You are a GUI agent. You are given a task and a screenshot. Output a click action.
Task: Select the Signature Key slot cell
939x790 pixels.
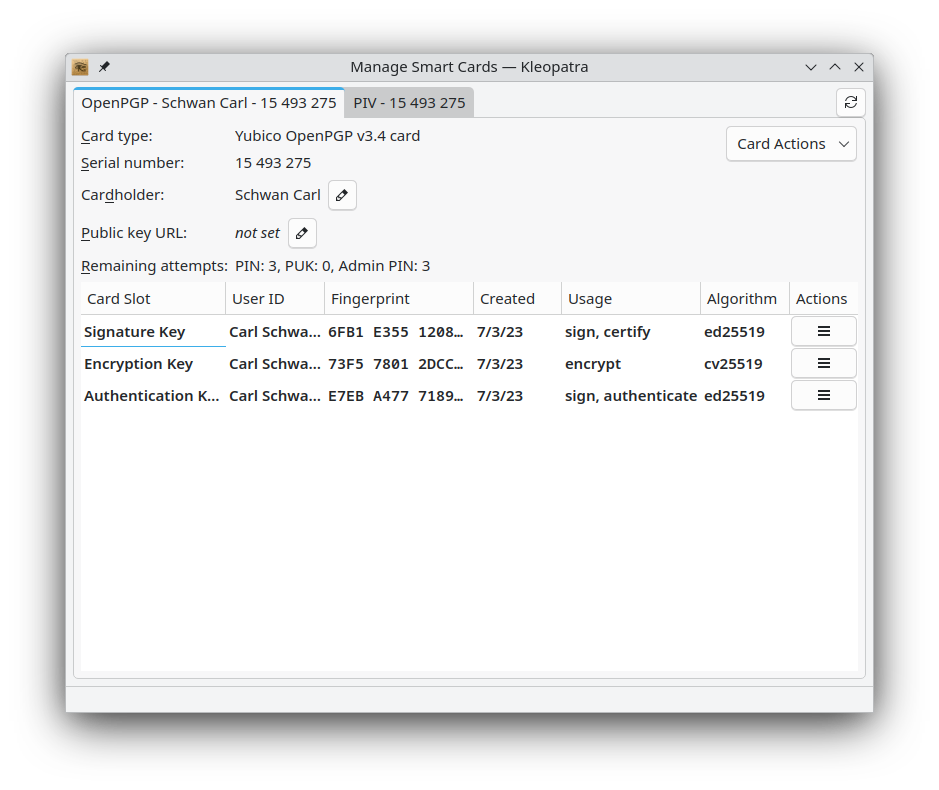pyautogui.click(x=153, y=332)
